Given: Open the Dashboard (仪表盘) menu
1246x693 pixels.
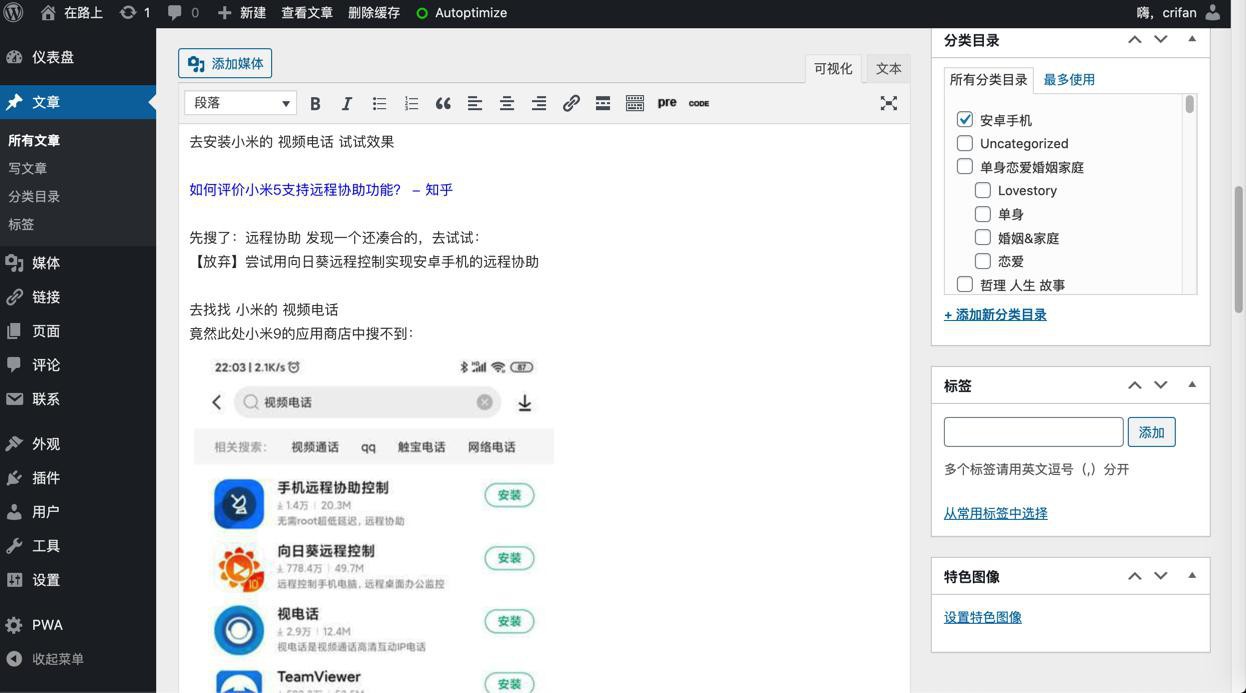Looking at the screenshot, I should [78, 57].
